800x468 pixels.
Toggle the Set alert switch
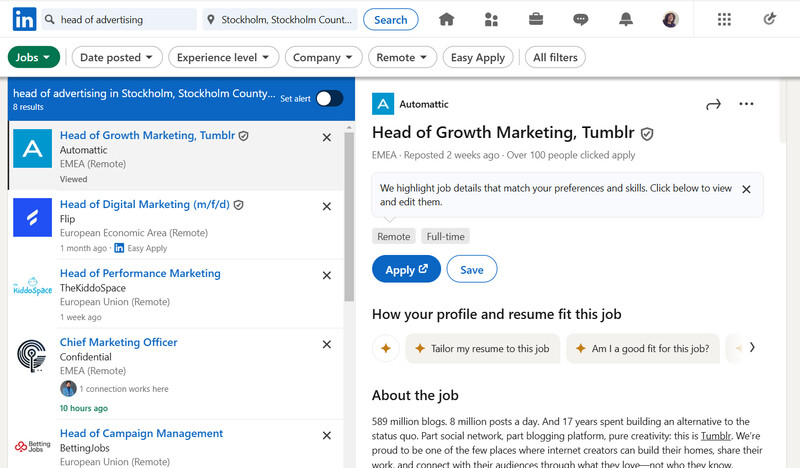[x=330, y=98]
